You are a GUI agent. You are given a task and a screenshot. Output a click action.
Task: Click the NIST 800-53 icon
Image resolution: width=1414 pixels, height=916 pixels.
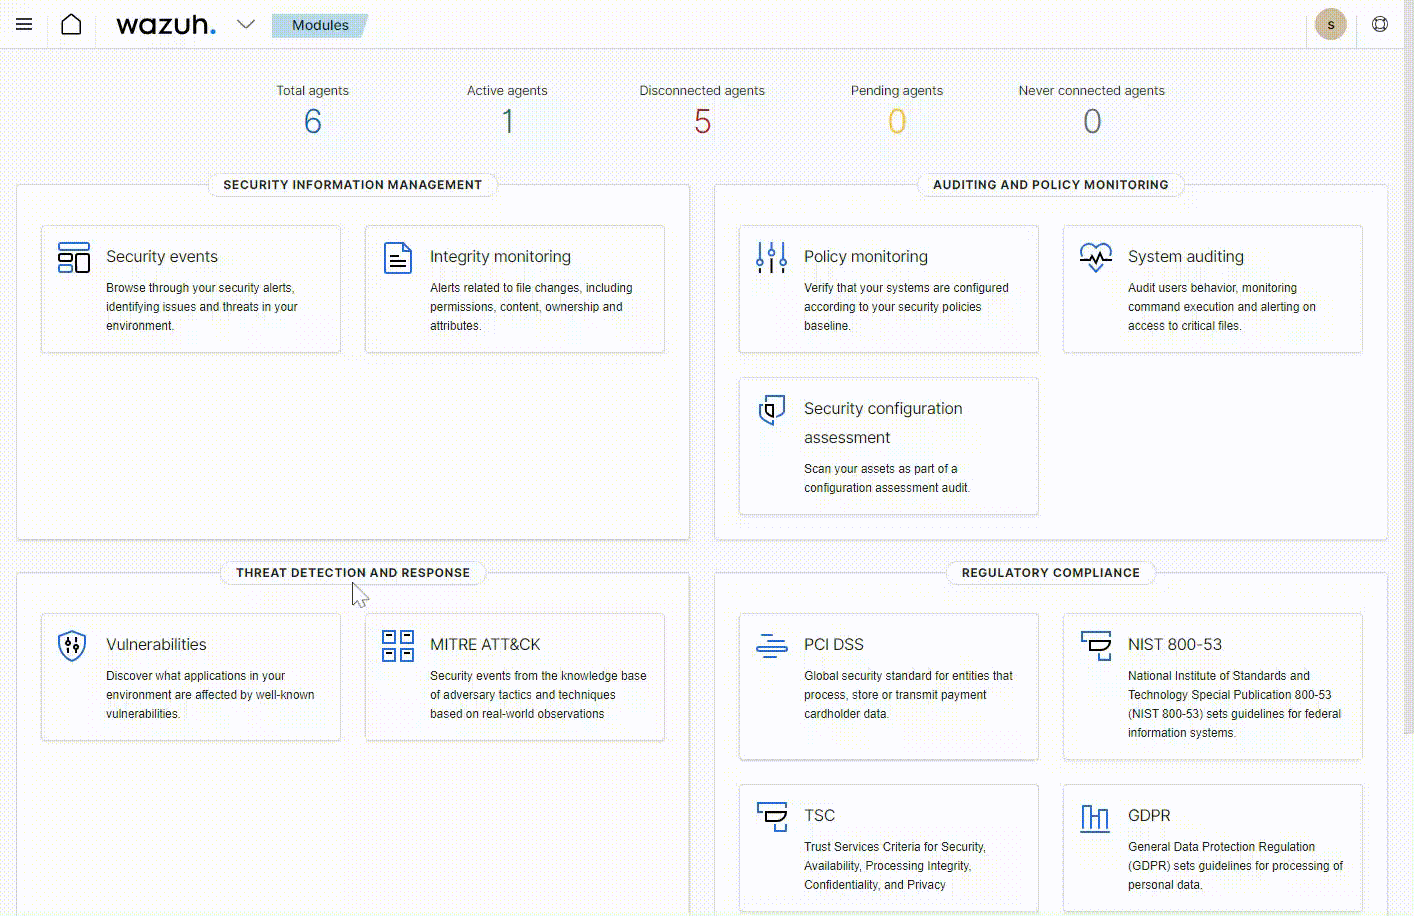(x=1096, y=645)
